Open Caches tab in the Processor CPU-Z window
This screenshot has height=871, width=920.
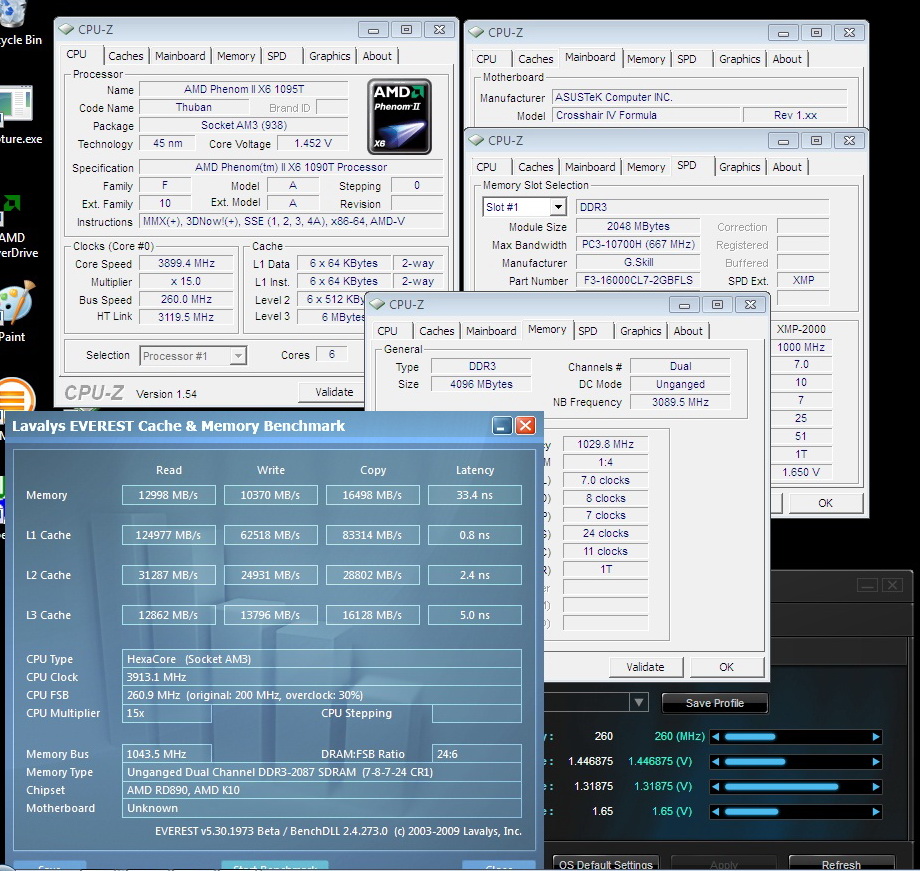[126, 56]
